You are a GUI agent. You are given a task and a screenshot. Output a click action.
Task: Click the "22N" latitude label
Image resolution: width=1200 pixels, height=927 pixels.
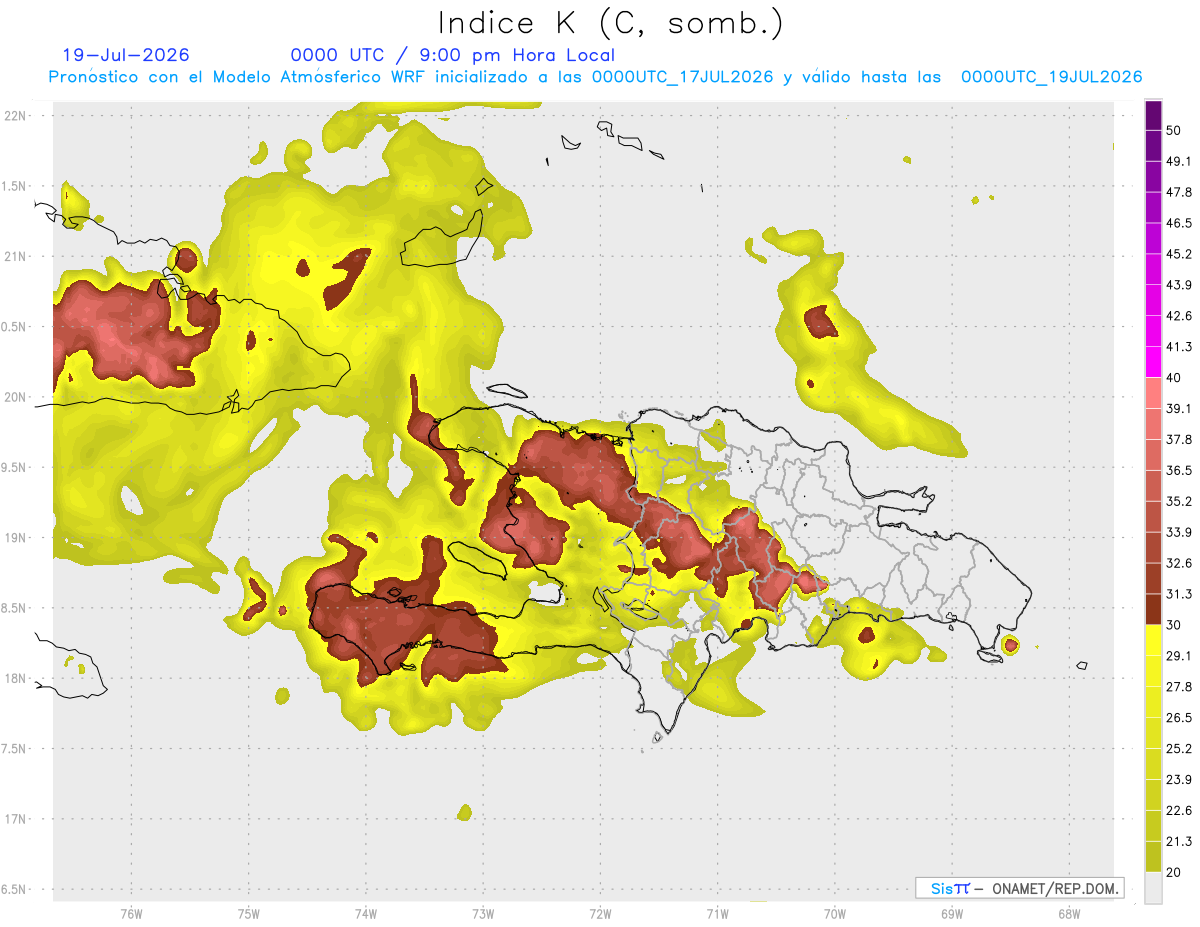click(x=14, y=116)
